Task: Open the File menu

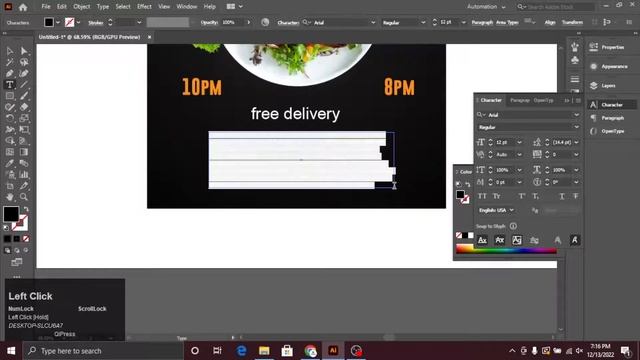Action: 46,7
